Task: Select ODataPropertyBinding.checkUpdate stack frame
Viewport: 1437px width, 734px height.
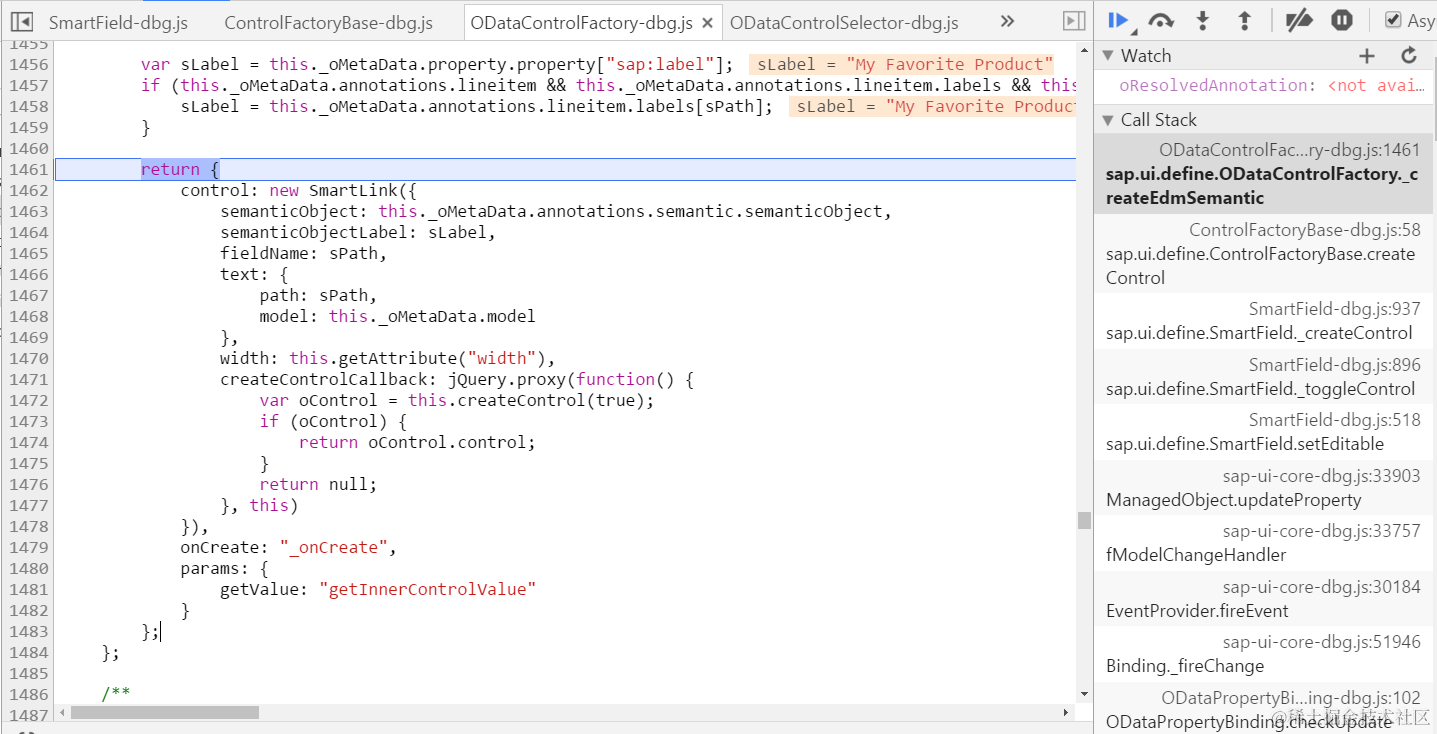Action: point(1265,710)
